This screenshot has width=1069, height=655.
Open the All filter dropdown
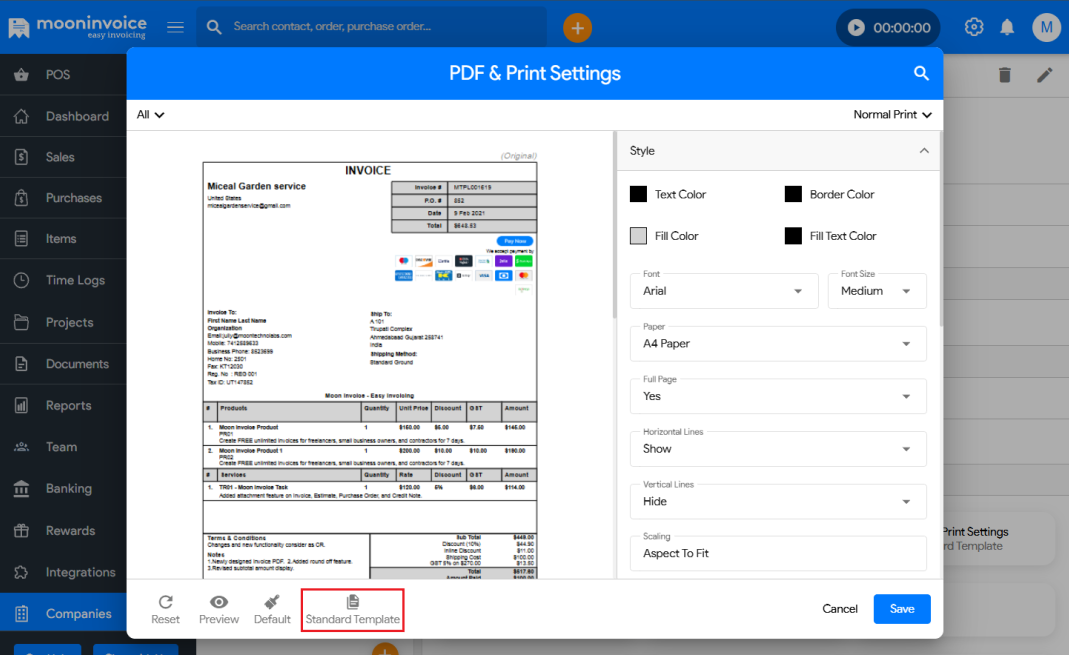coord(150,115)
